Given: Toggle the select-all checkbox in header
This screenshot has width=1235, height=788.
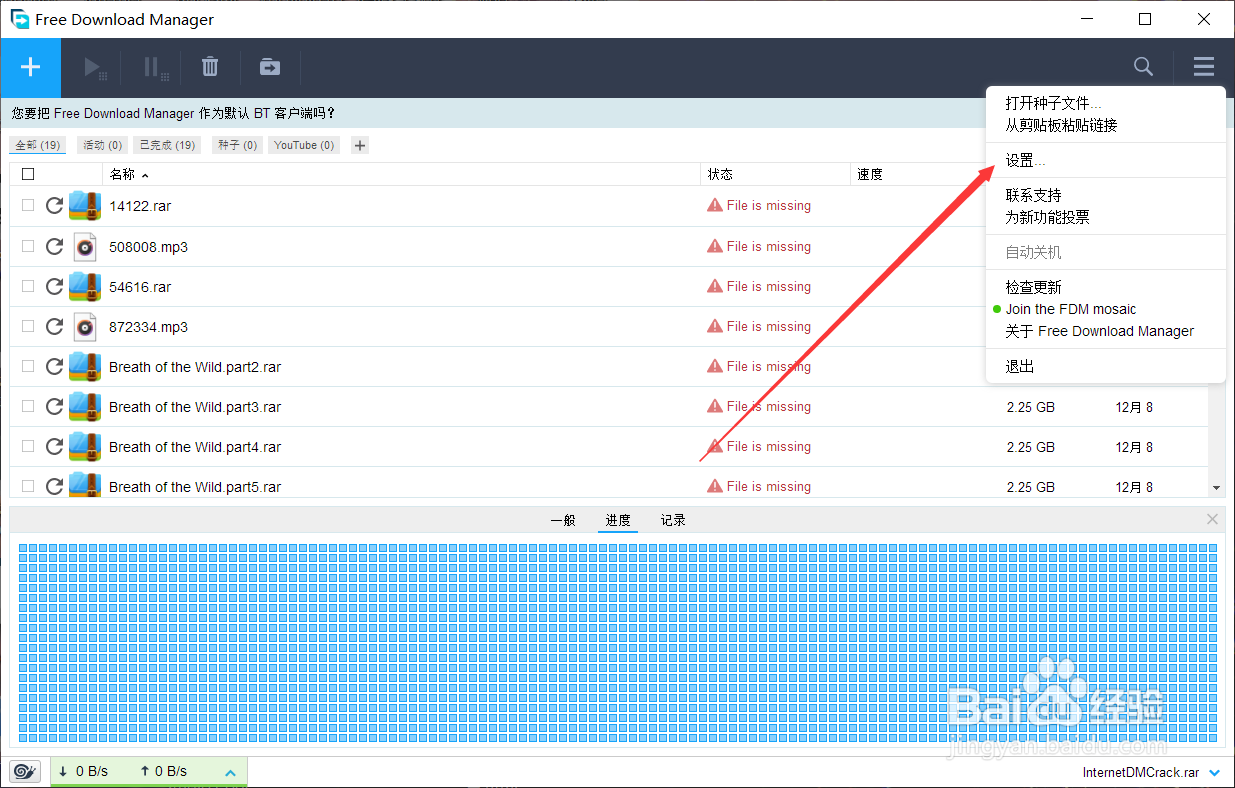Looking at the screenshot, I should (x=28, y=174).
